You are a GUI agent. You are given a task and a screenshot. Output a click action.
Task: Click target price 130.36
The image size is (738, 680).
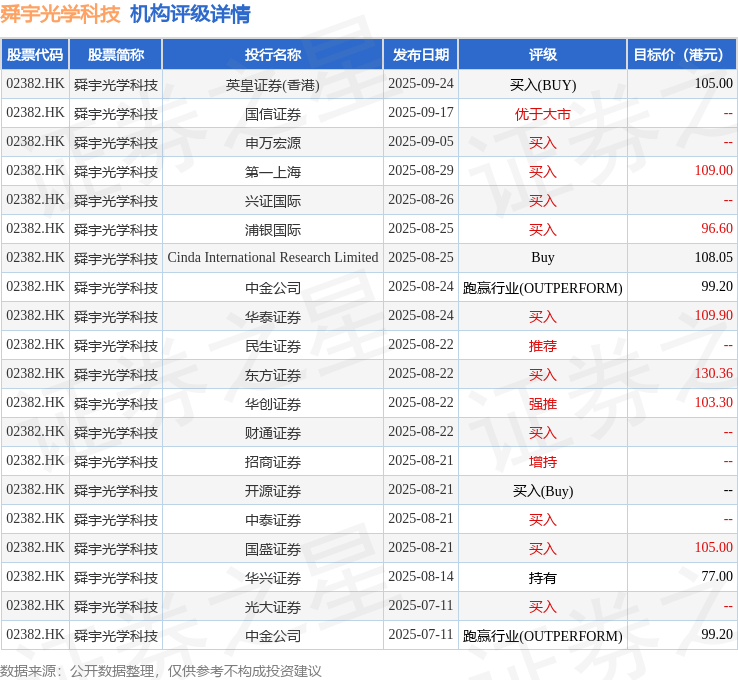(714, 373)
